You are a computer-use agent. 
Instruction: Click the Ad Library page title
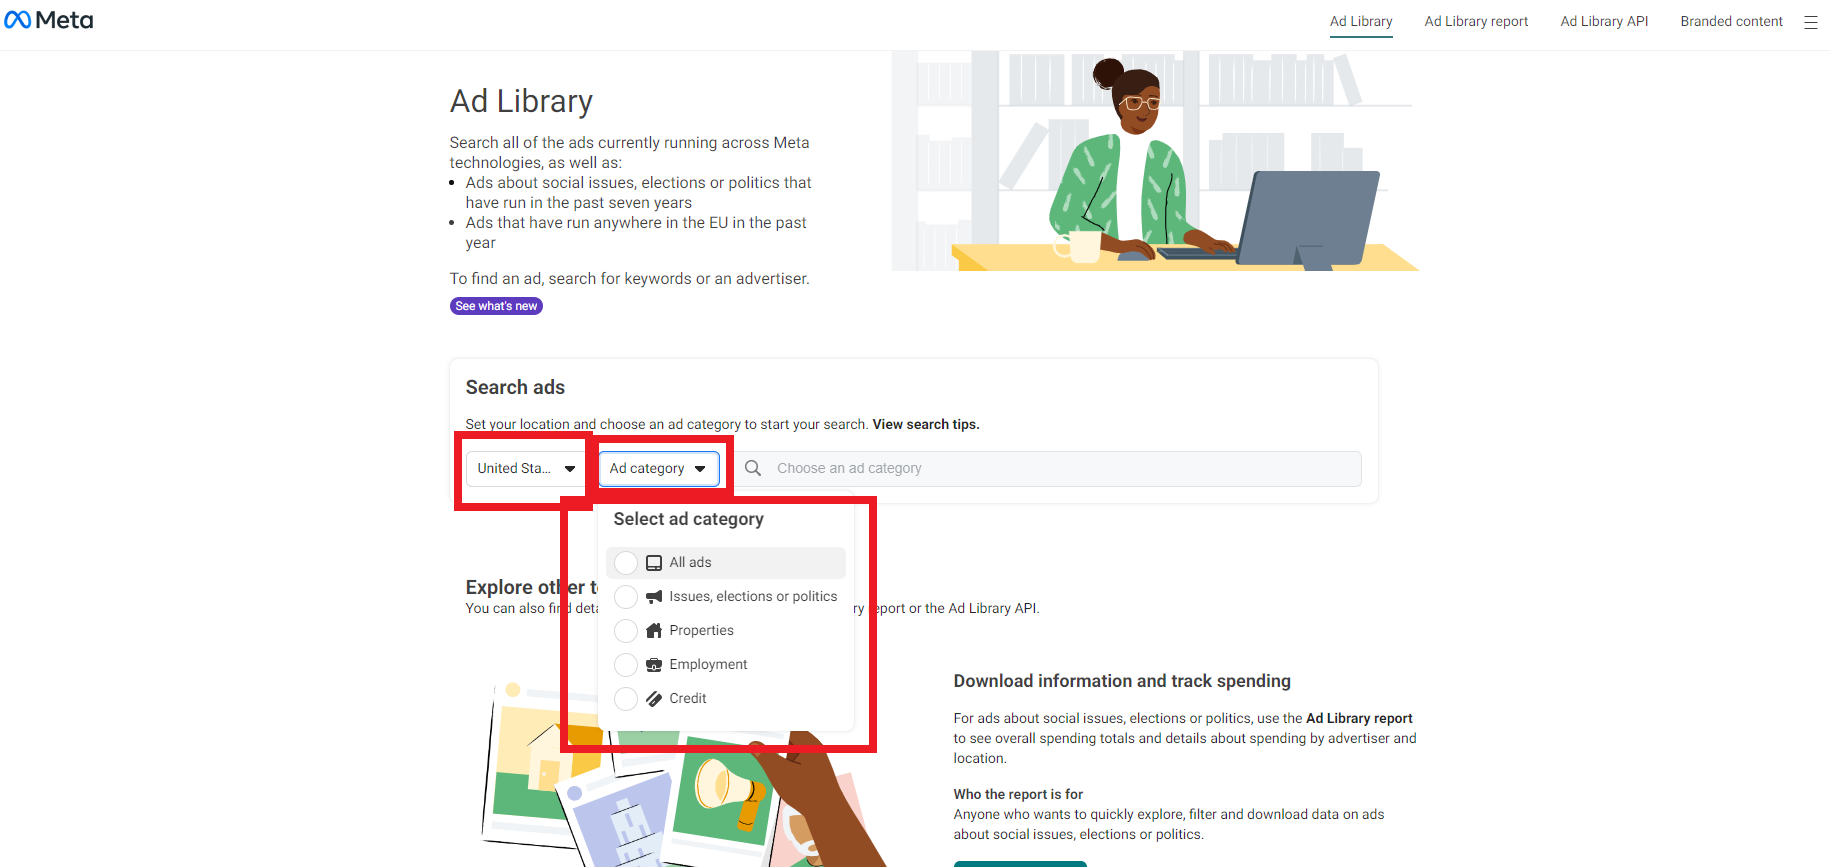(521, 101)
